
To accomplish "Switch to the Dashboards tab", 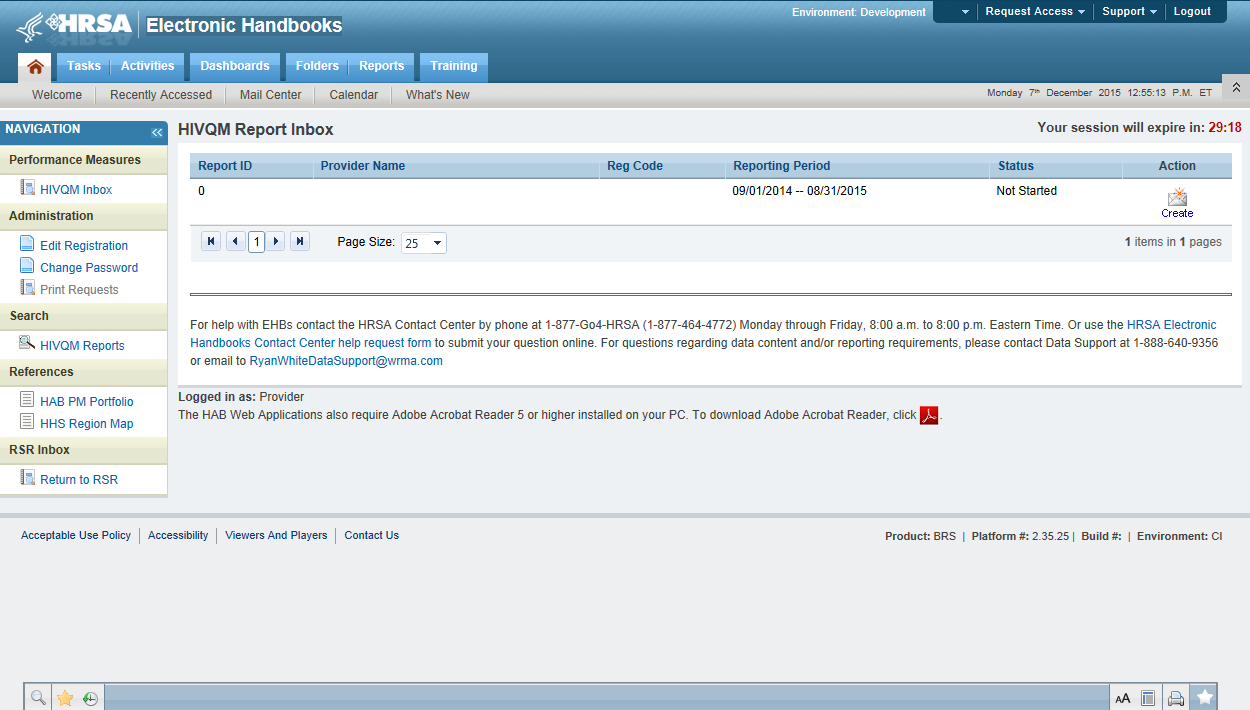I will (x=235, y=66).
